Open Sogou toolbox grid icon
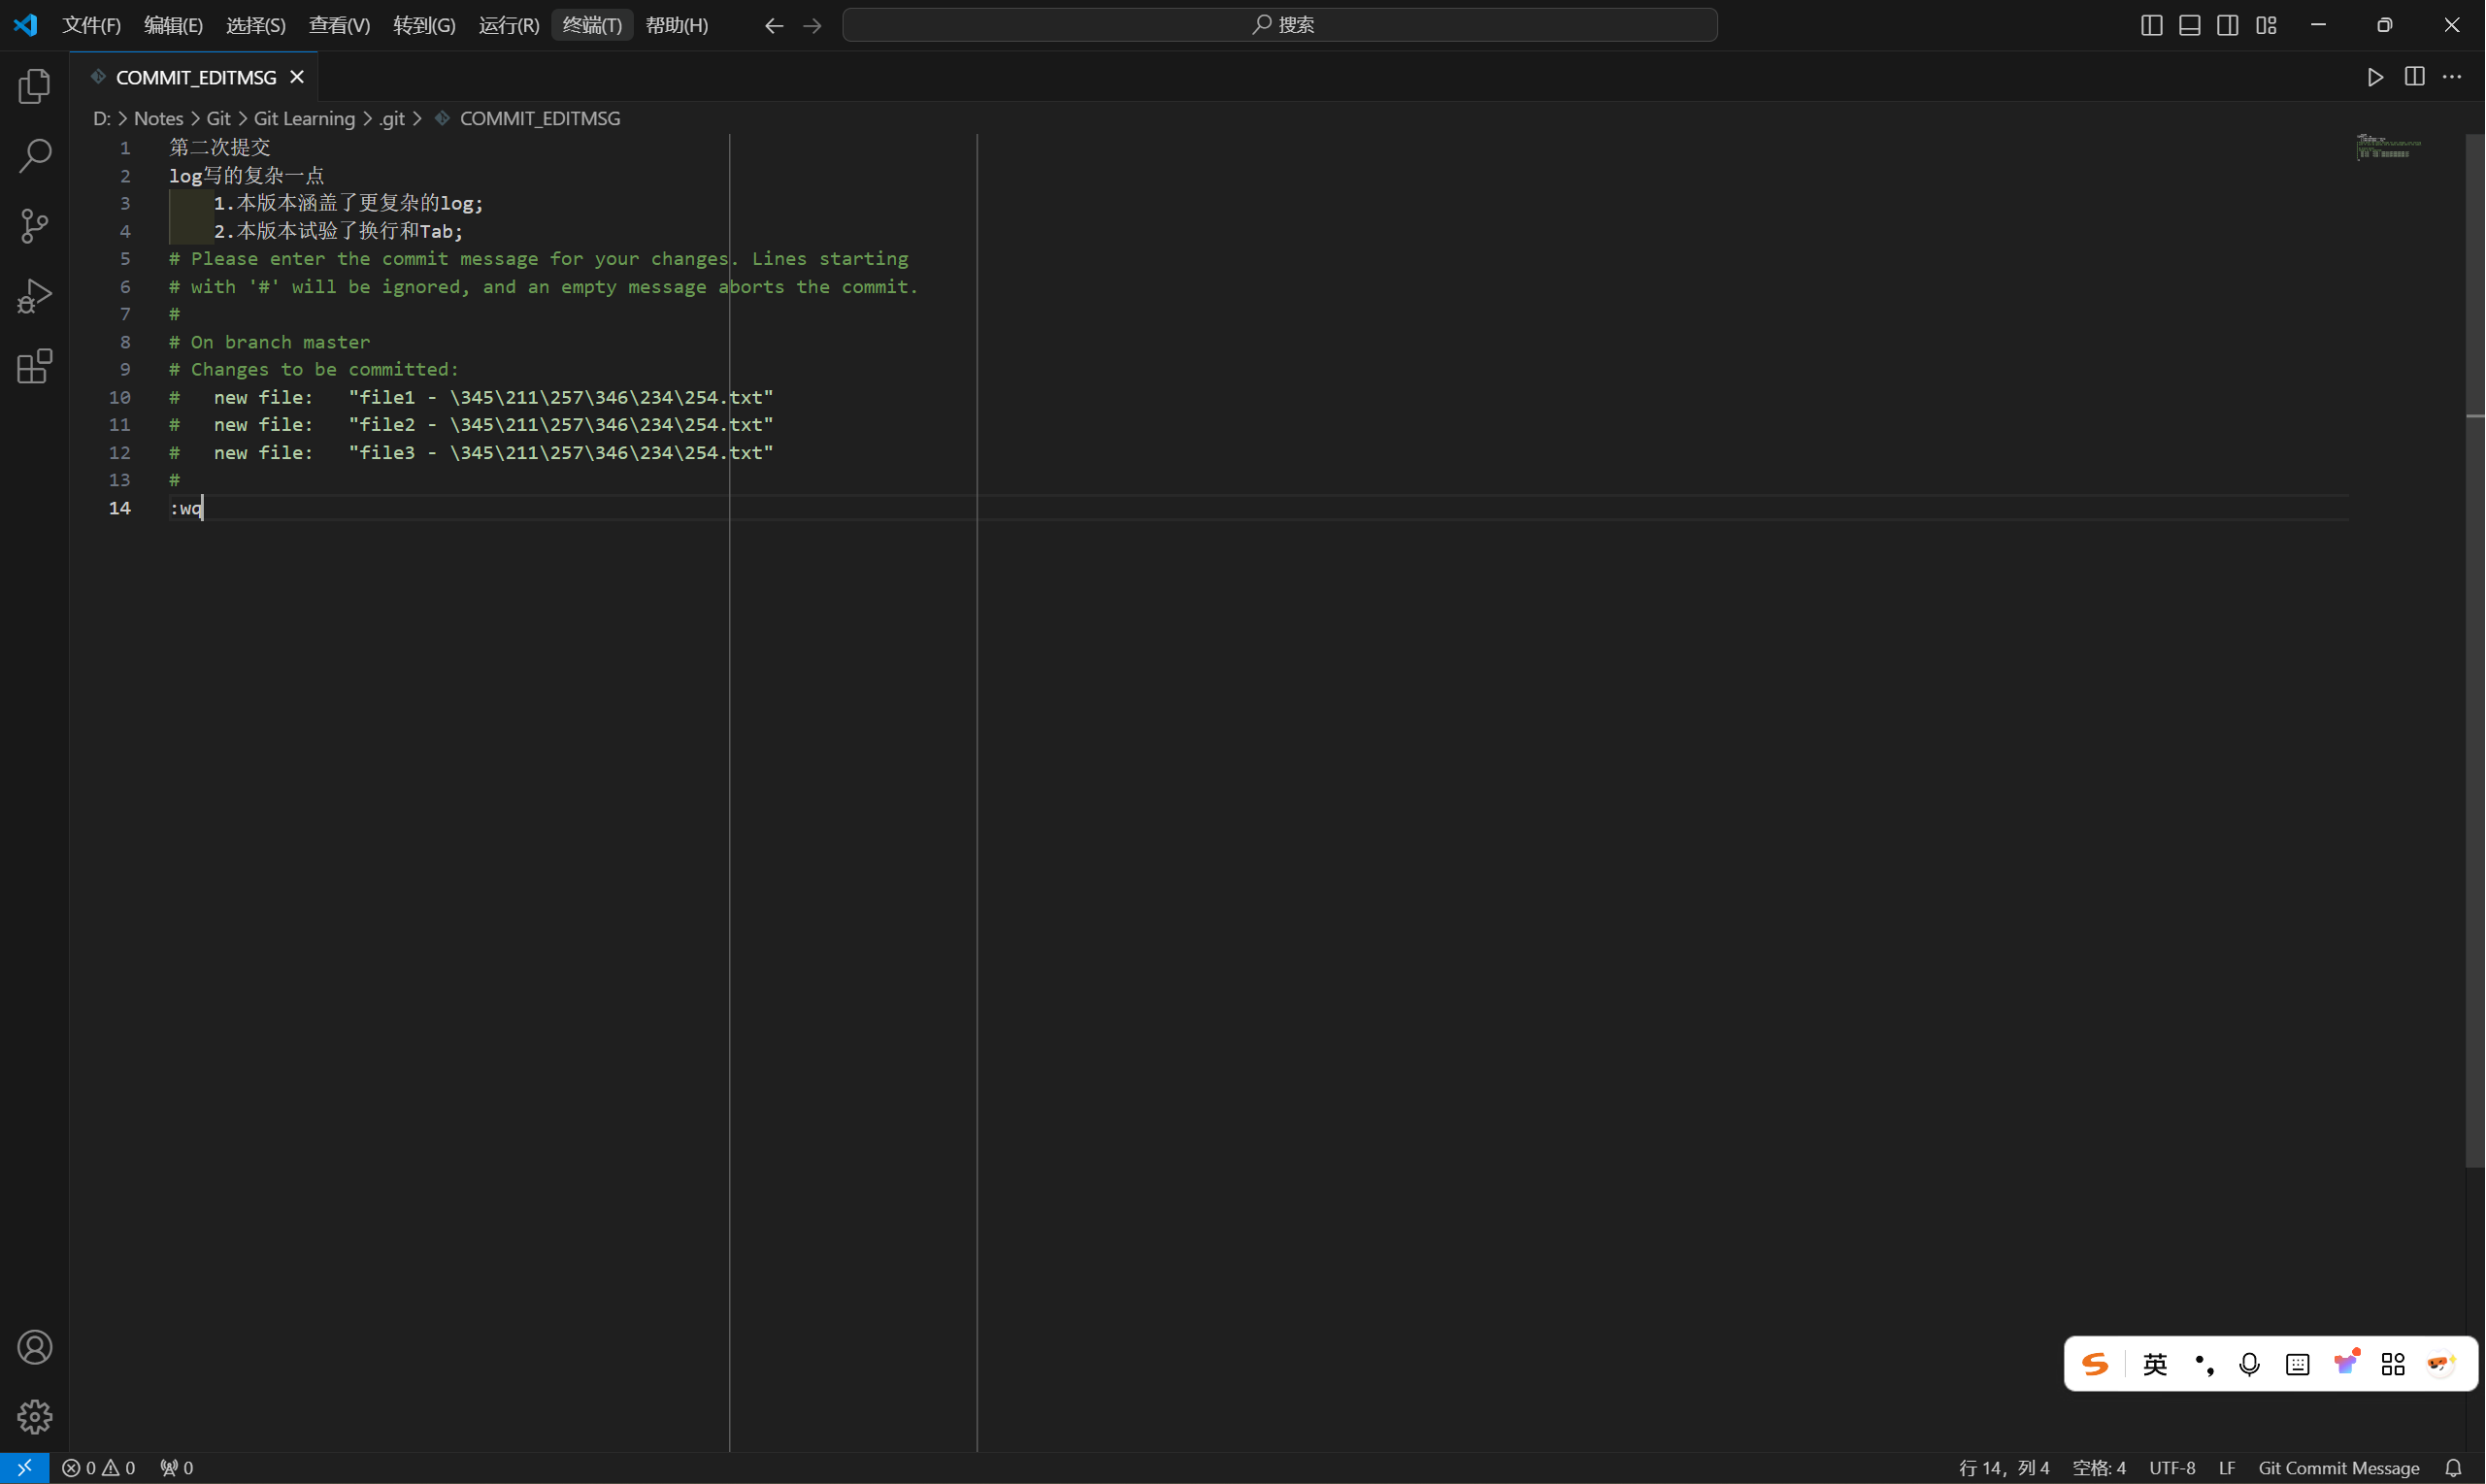The image size is (2486, 1484). [2393, 1364]
